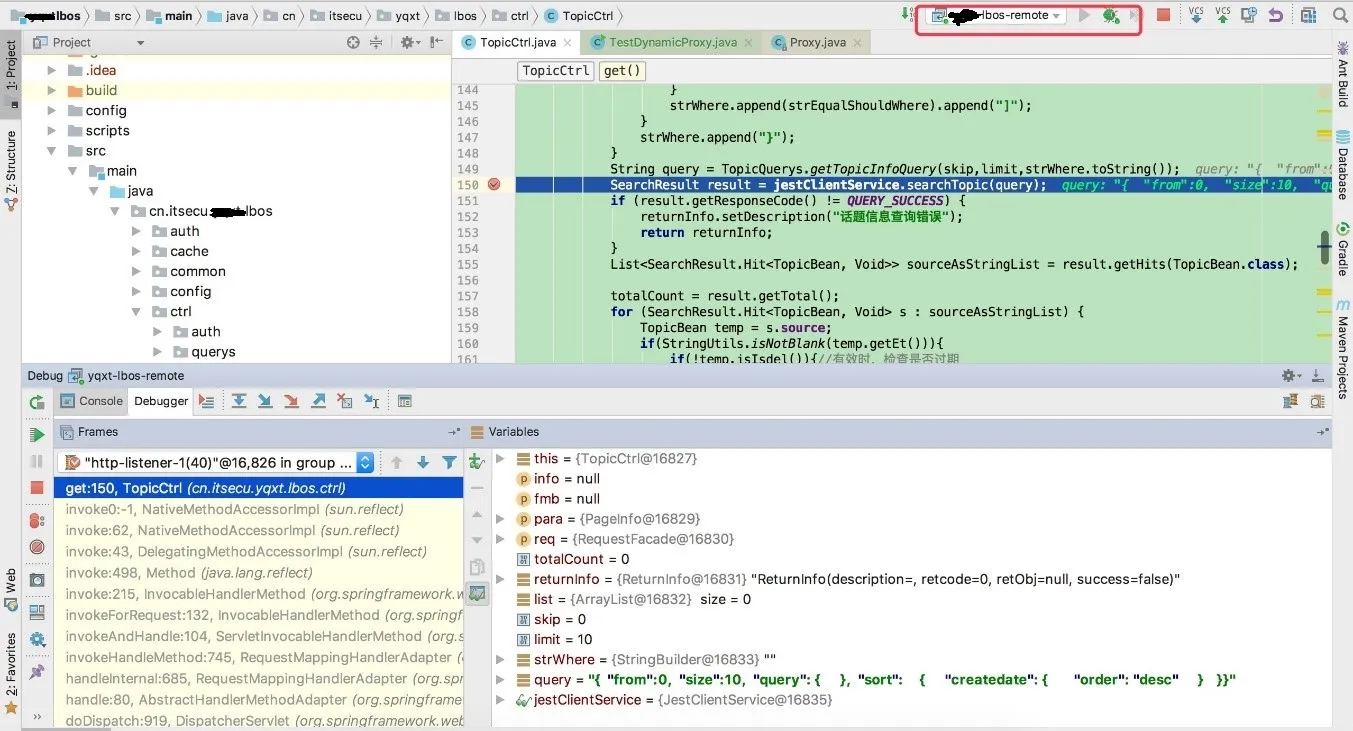Open the debug sidebar Settings gear

(37, 640)
